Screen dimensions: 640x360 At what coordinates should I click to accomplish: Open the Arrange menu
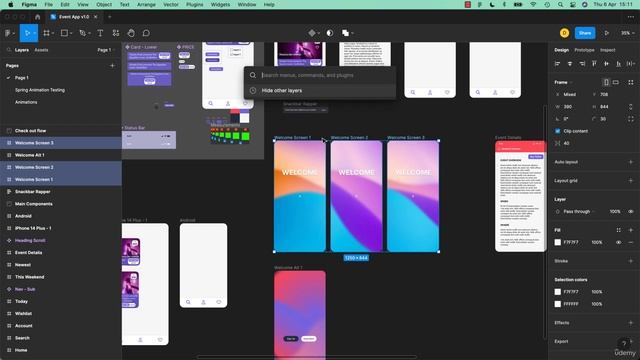click(146, 4)
